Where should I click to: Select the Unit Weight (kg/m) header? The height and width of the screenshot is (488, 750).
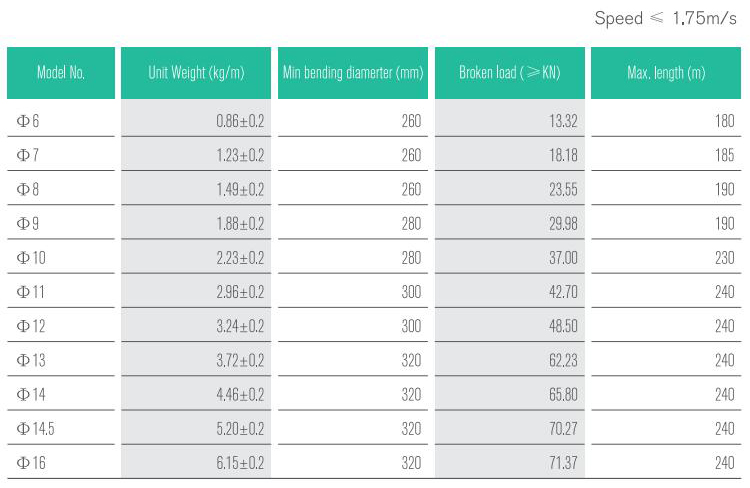(x=196, y=73)
